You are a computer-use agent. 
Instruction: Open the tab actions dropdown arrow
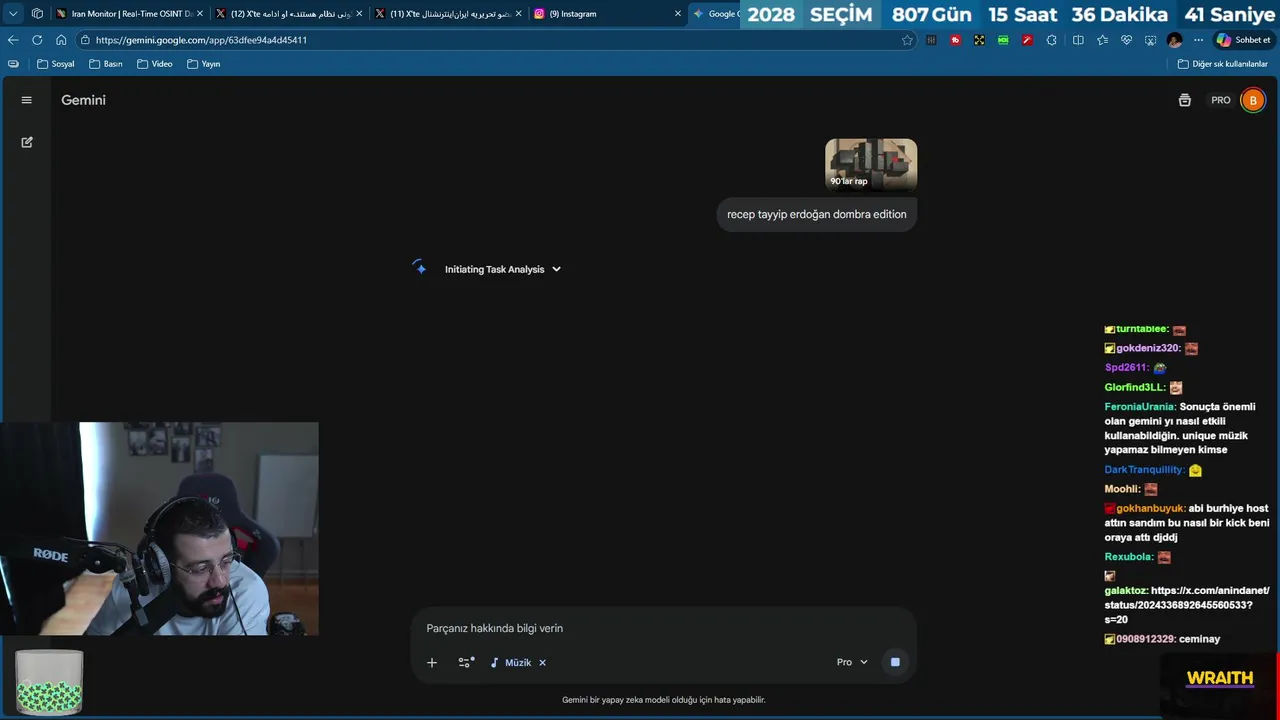(13, 14)
